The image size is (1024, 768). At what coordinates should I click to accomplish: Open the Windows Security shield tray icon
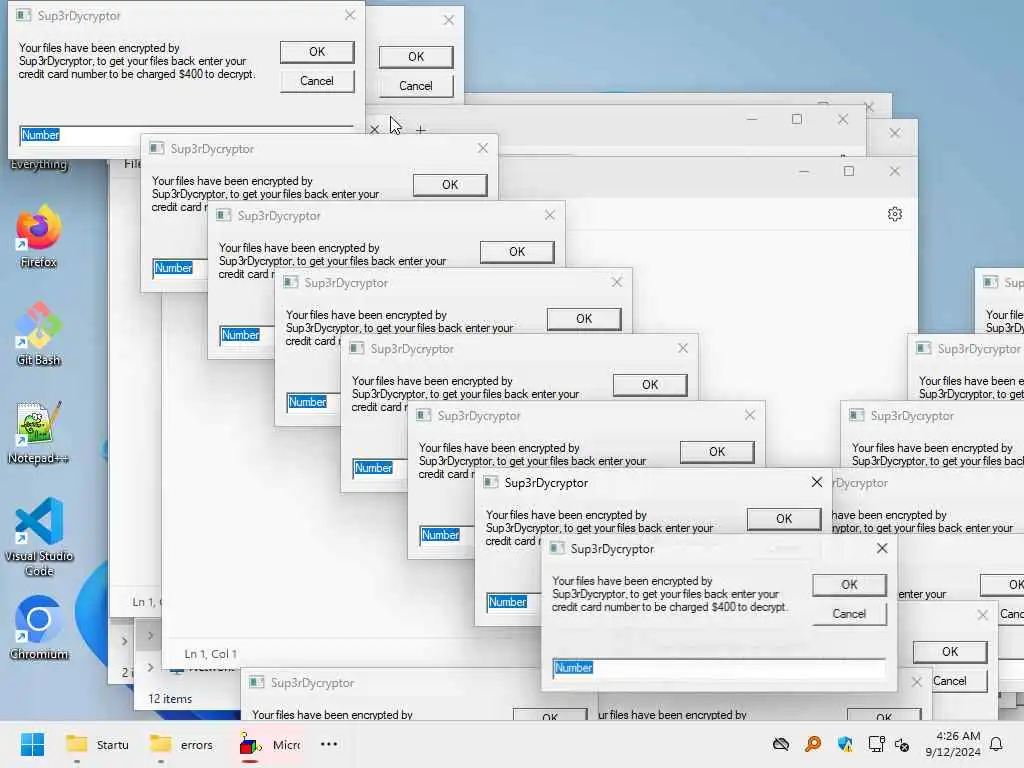point(845,744)
